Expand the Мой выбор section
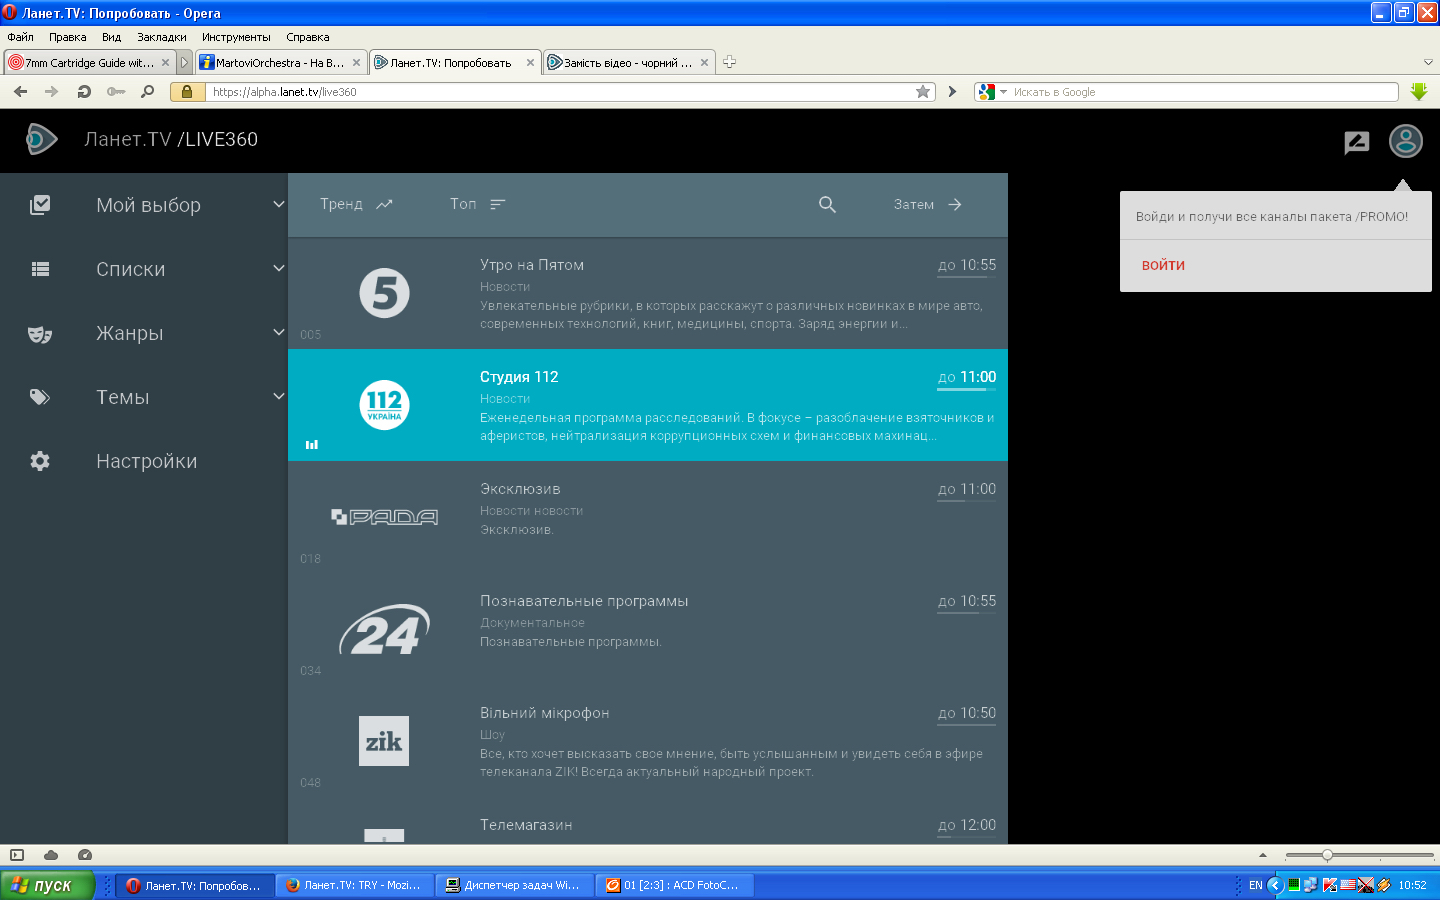Image resolution: width=1440 pixels, height=900 pixels. coord(278,204)
